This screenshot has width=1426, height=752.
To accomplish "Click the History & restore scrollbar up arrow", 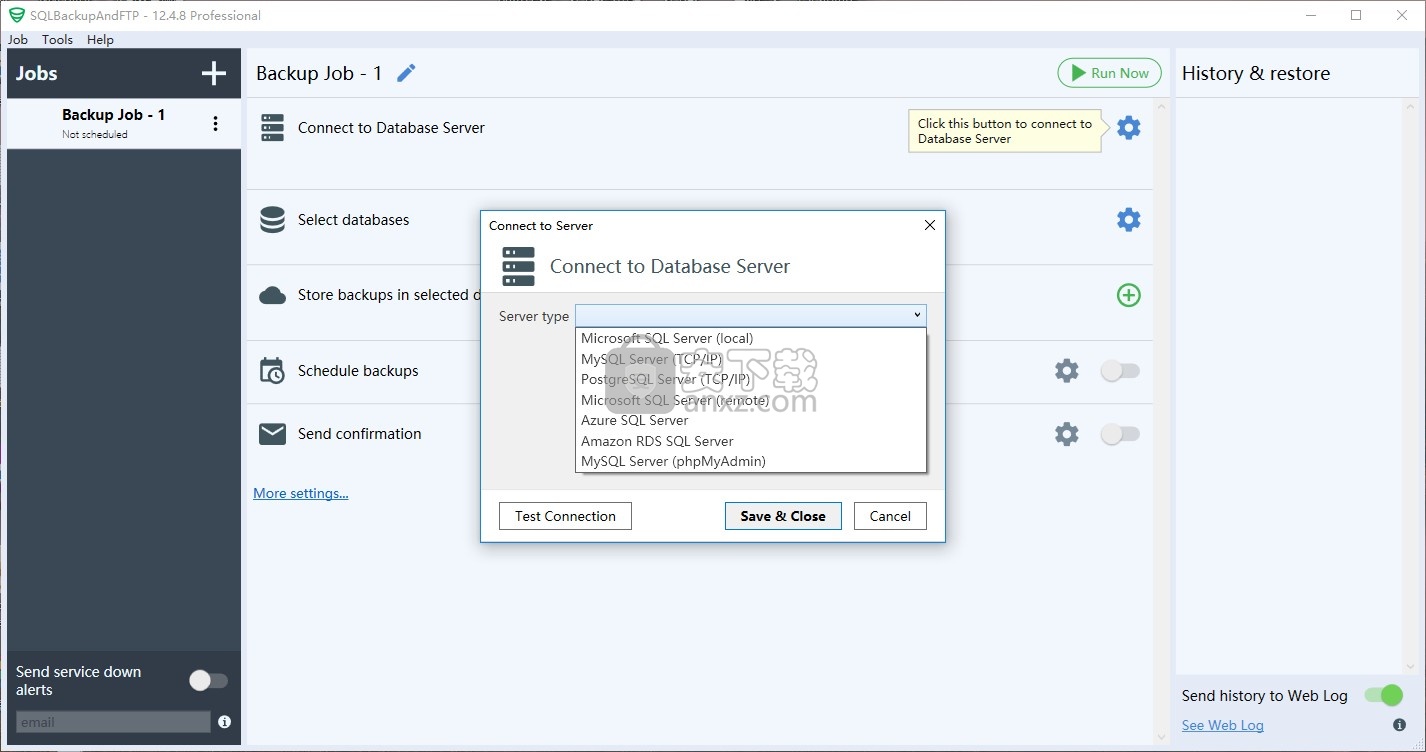I will pyautogui.click(x=1412, y=106).
